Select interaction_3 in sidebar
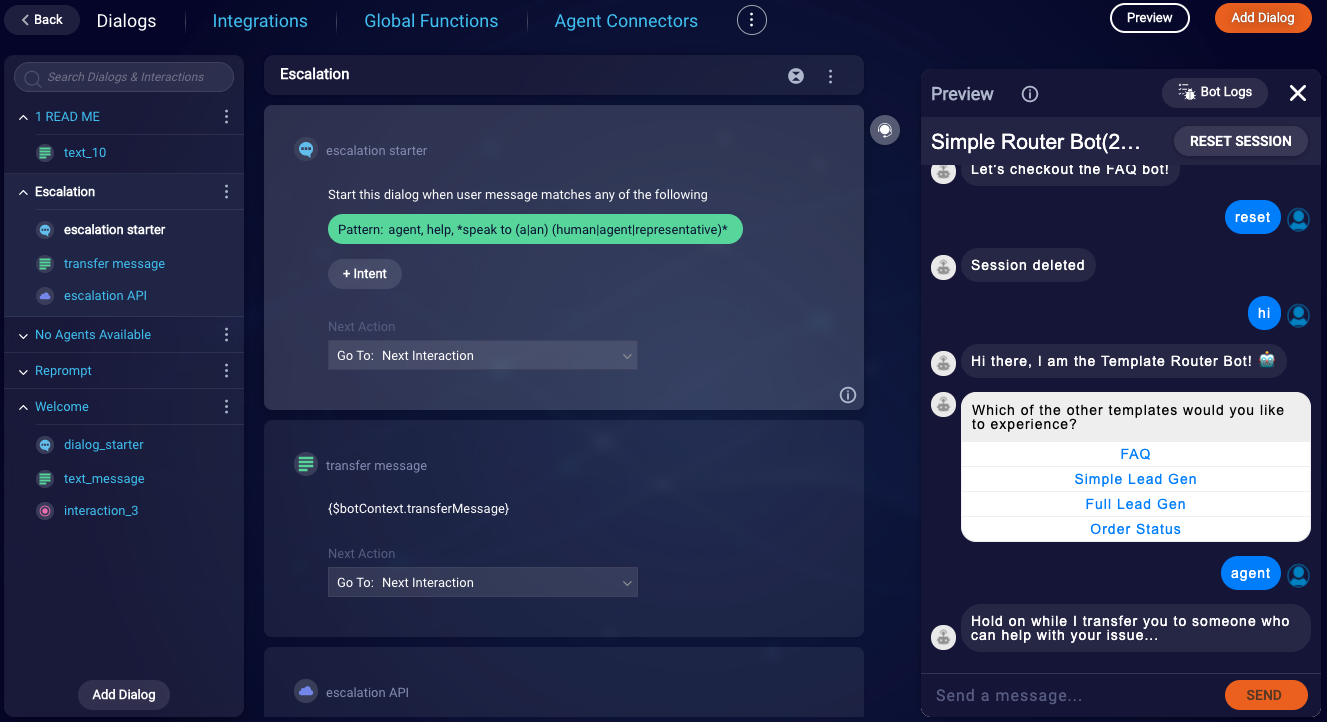This screenshot has height=722, width=1327. [x=101, y=511]
